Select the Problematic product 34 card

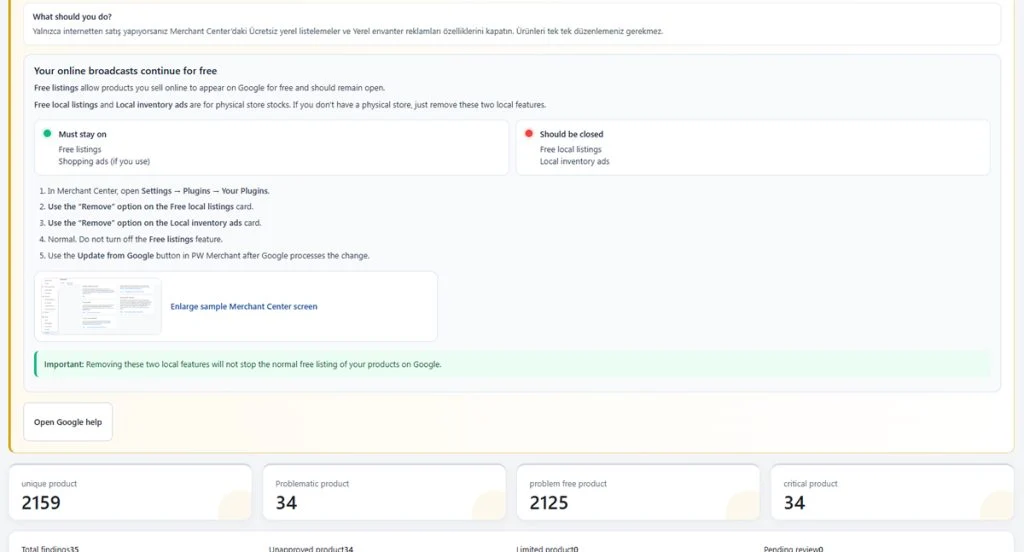384,493
